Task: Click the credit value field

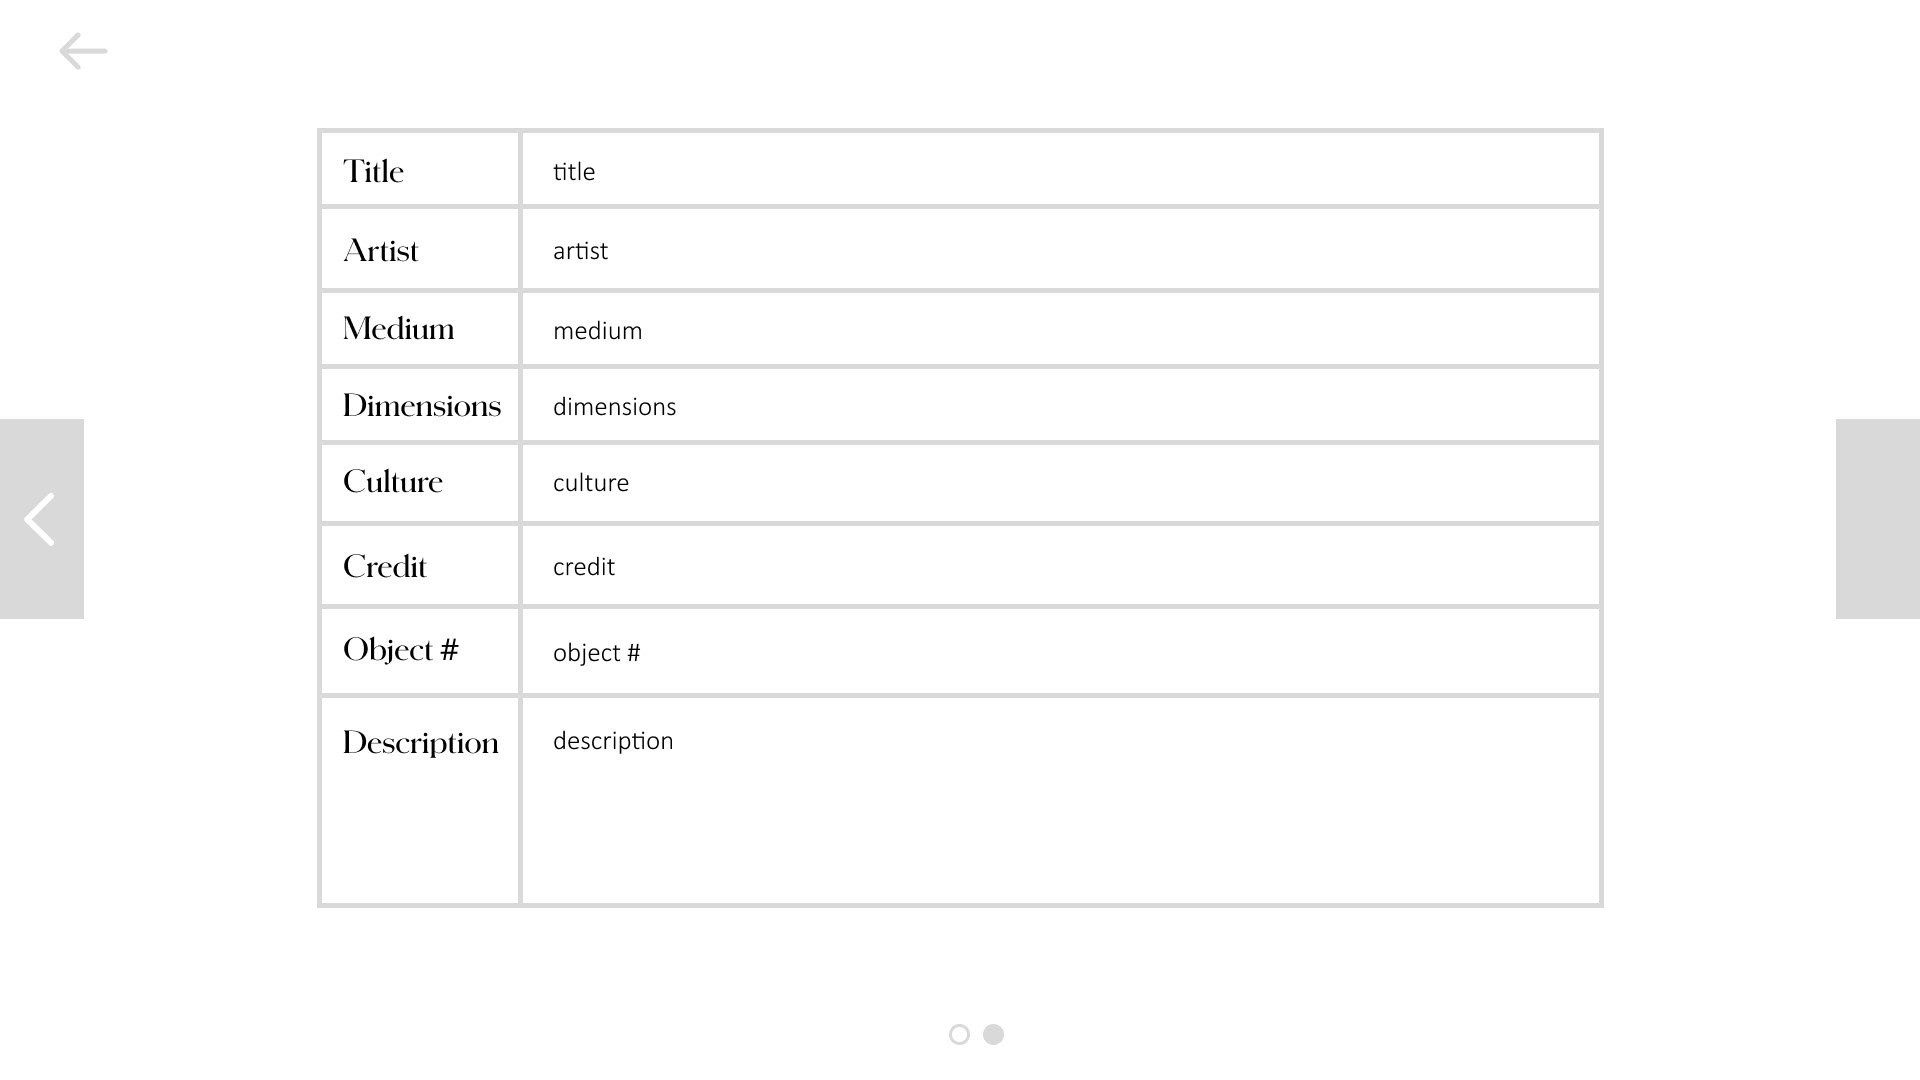Action: (1060, 566)
